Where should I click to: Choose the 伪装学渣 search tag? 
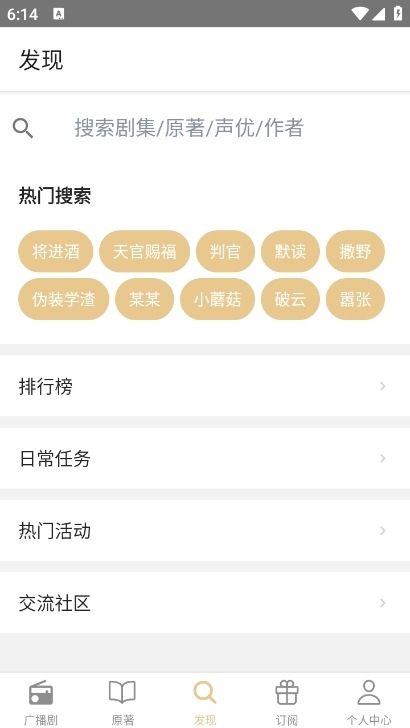(64, 299)
